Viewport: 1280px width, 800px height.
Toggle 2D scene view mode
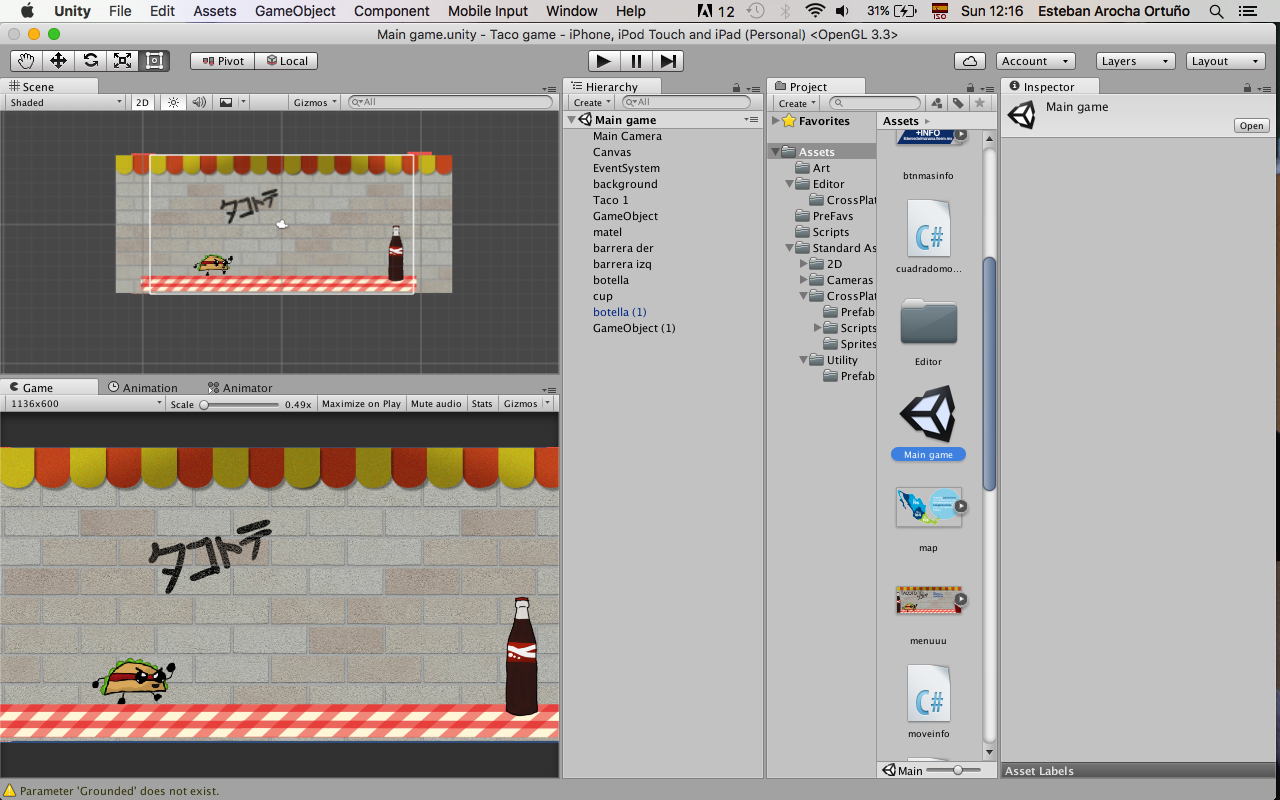point(143,102)
